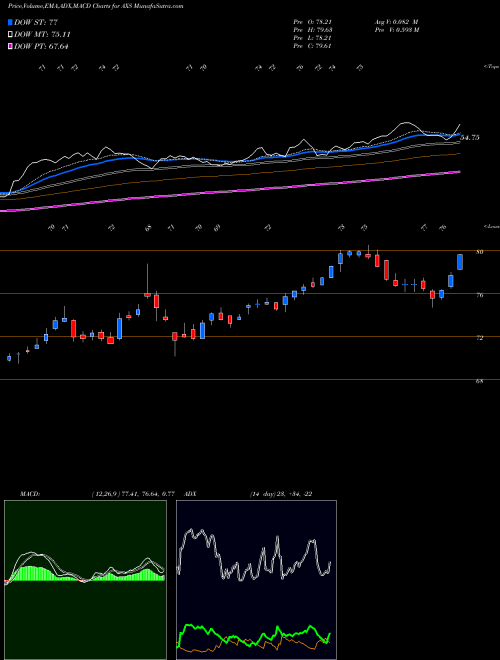The image size is (500, 660).
Task: Click the thick magenta long-term EMA line
Action: [231, 192]
